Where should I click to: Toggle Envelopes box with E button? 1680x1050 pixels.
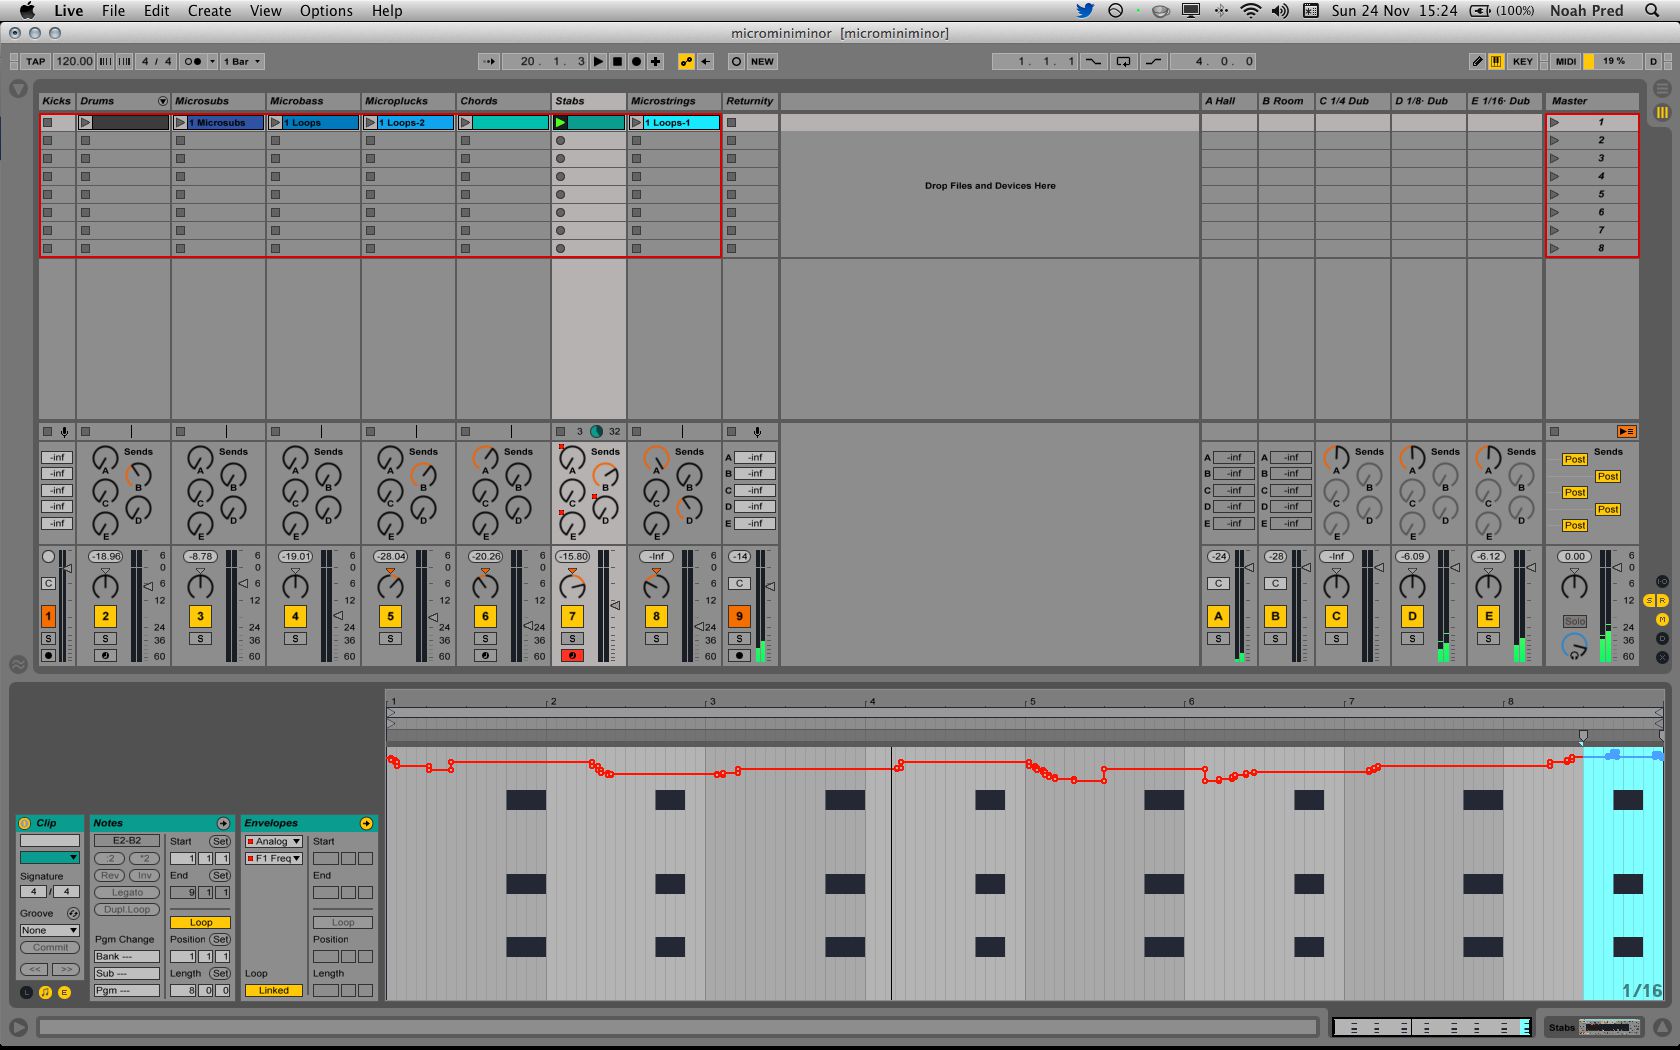[x=64, y=992]
